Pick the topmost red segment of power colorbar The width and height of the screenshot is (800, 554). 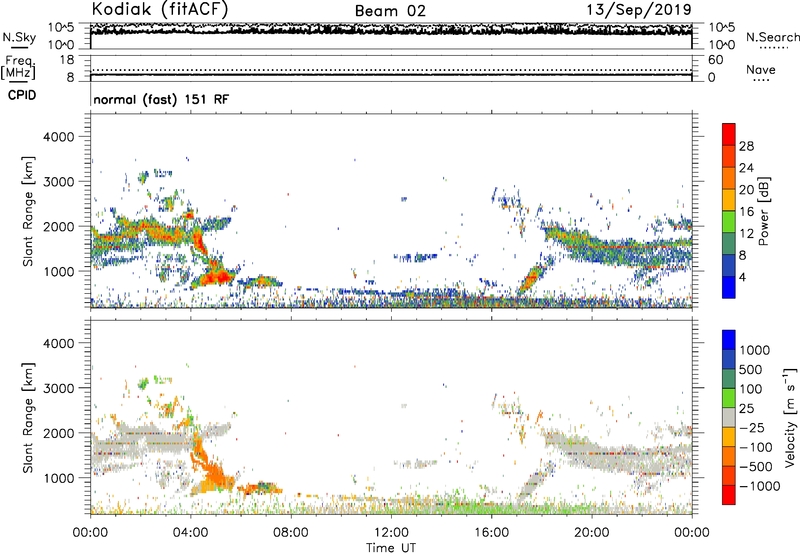(x=729, y=134)
